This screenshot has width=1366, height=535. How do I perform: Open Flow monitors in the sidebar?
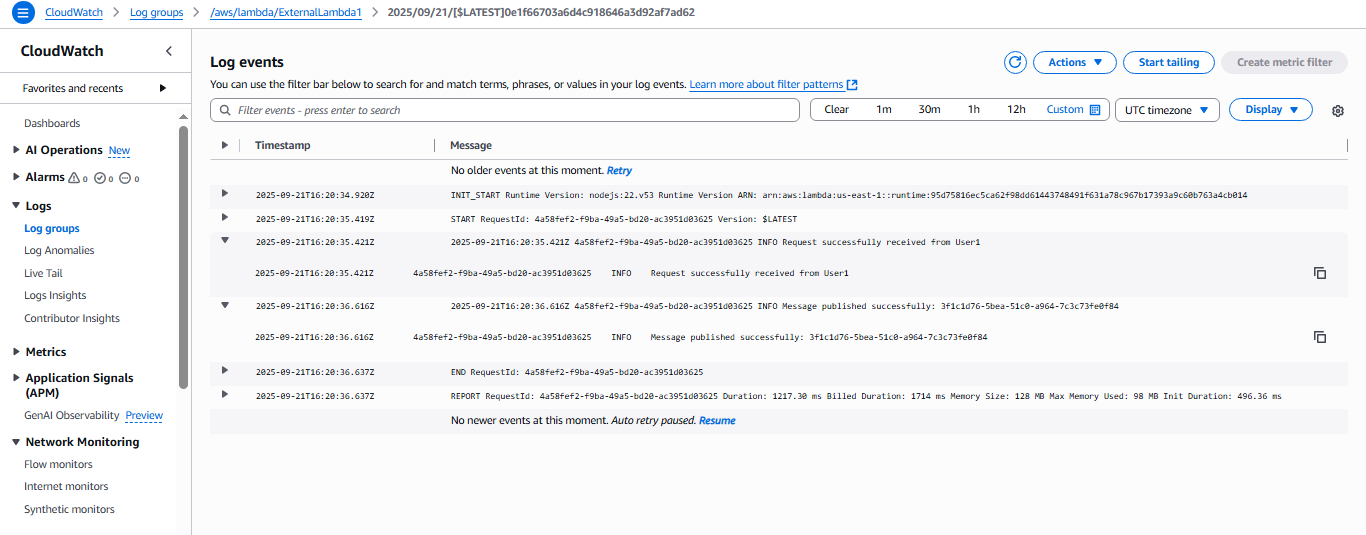click(58, 464)
